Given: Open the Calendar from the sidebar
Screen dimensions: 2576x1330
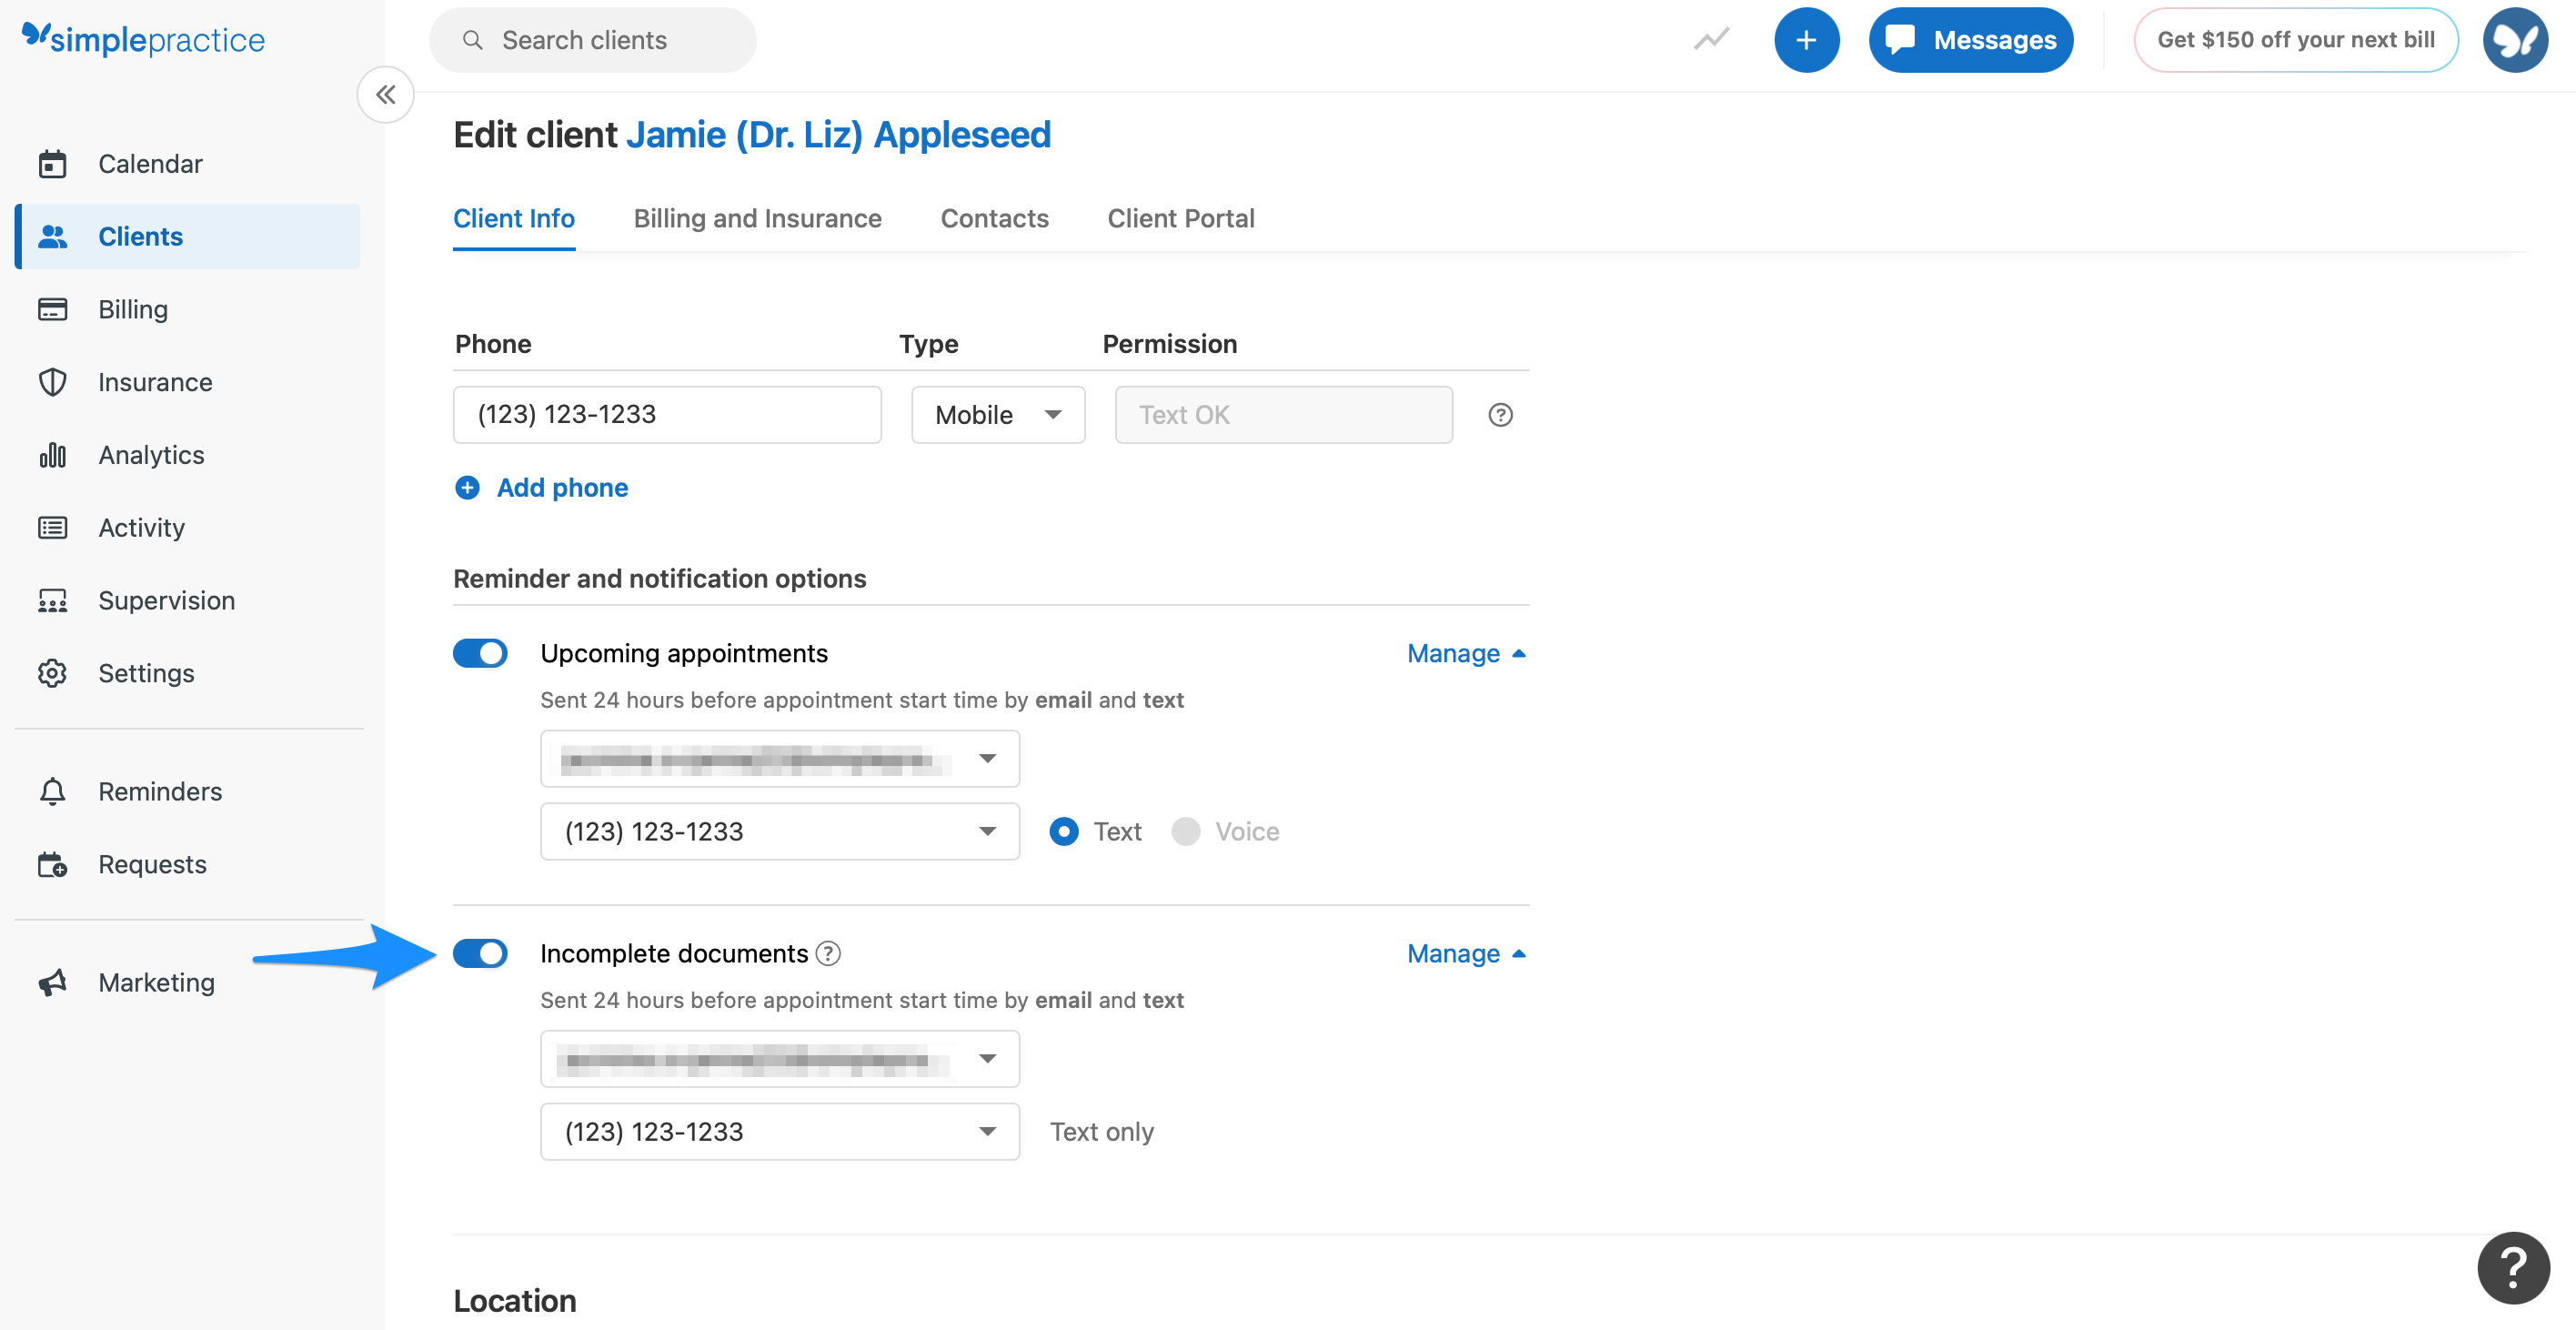Looking at the screenshot, I should pos(52,163).
